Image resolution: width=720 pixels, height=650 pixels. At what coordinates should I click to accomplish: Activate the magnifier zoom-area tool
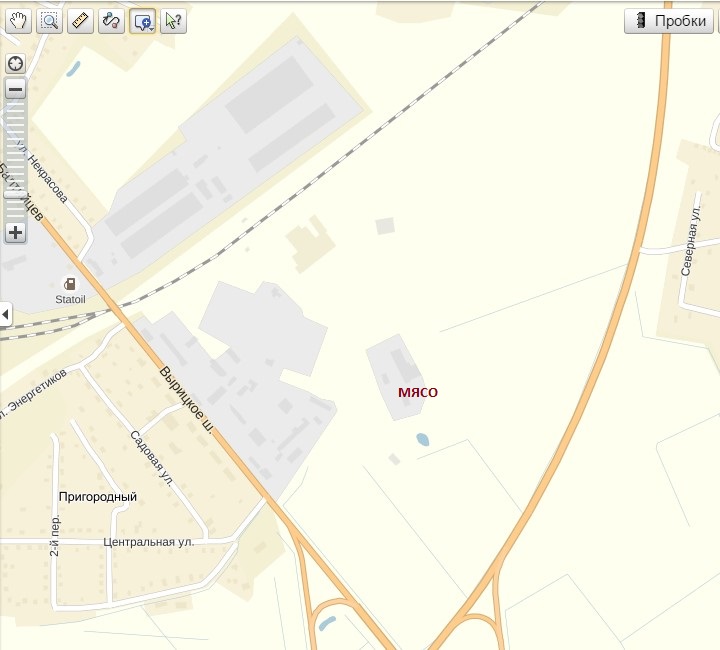[x=49, y=21]
